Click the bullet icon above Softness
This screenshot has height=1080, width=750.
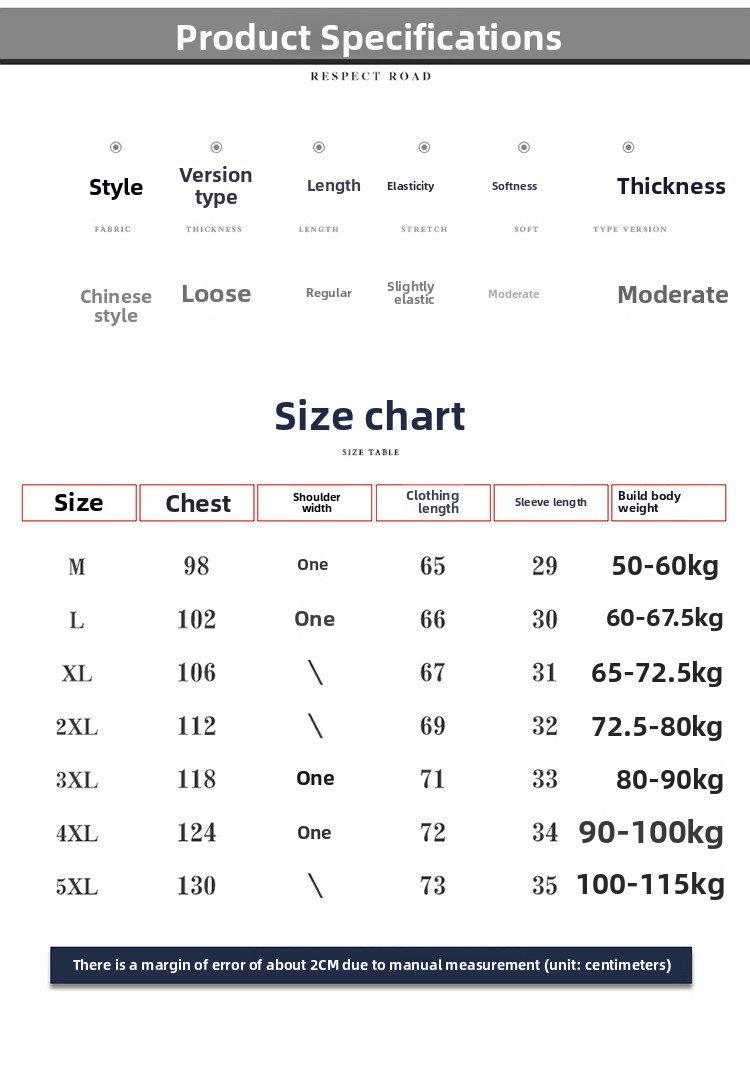pos(524,147)
